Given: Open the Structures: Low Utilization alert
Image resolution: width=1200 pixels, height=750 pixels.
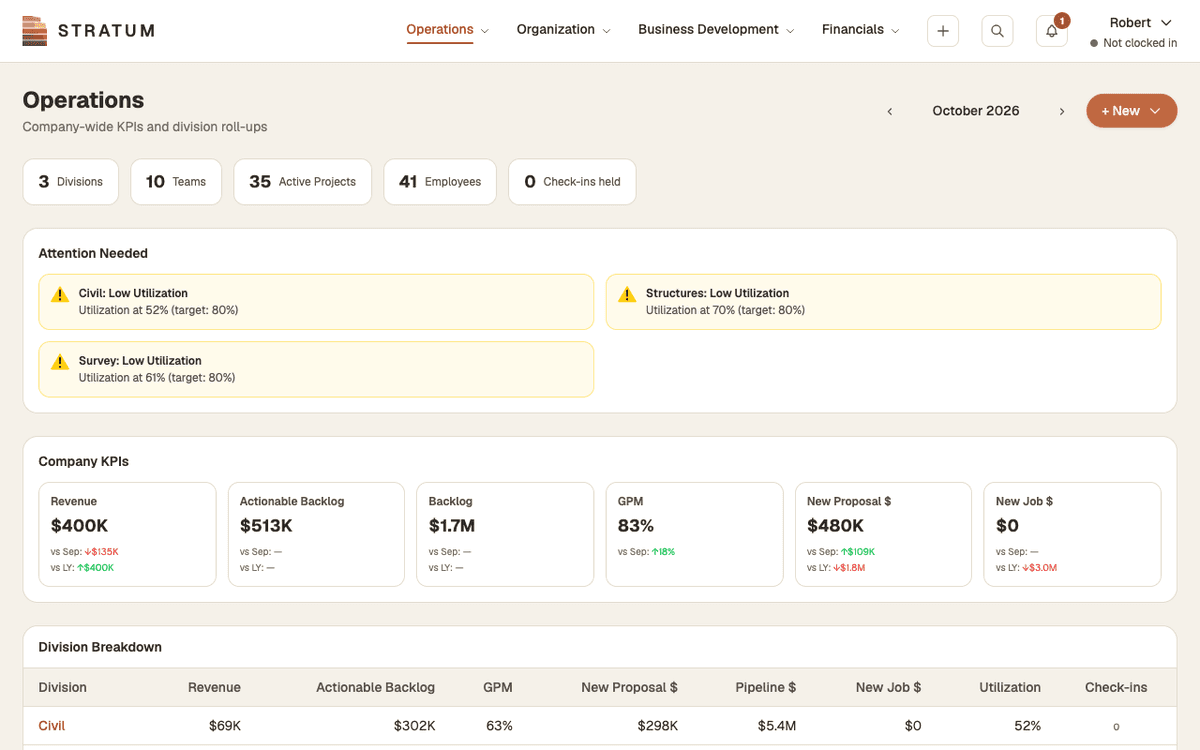Looking at the screenshot, I should [884, 302].
